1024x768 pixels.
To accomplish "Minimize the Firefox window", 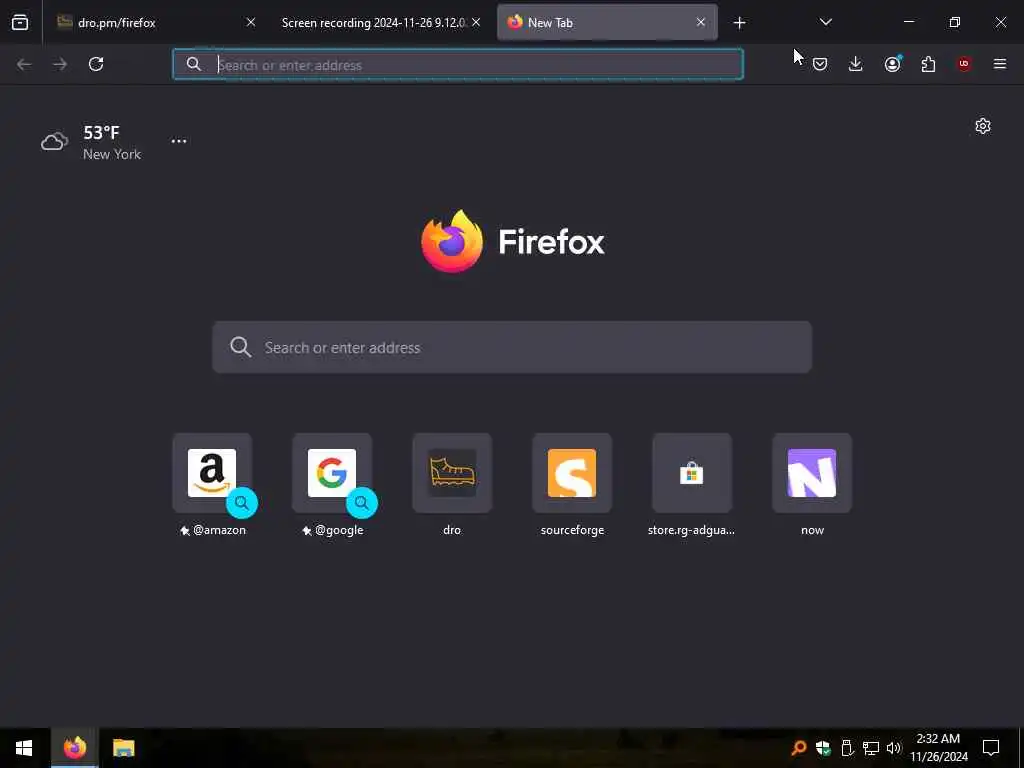I will pyautogui.click(x=908, y=22).
